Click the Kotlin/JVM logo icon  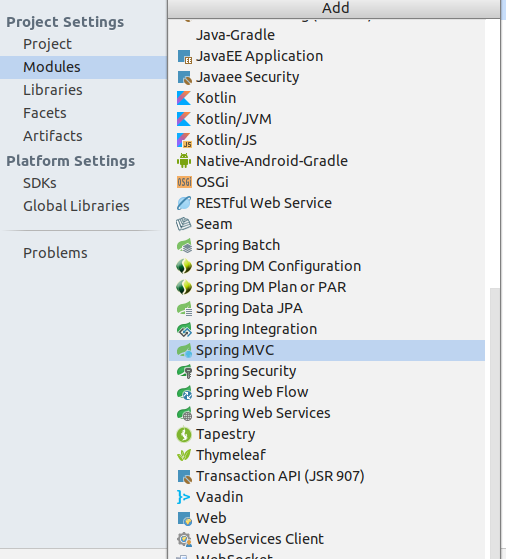(x=184, y=119)
